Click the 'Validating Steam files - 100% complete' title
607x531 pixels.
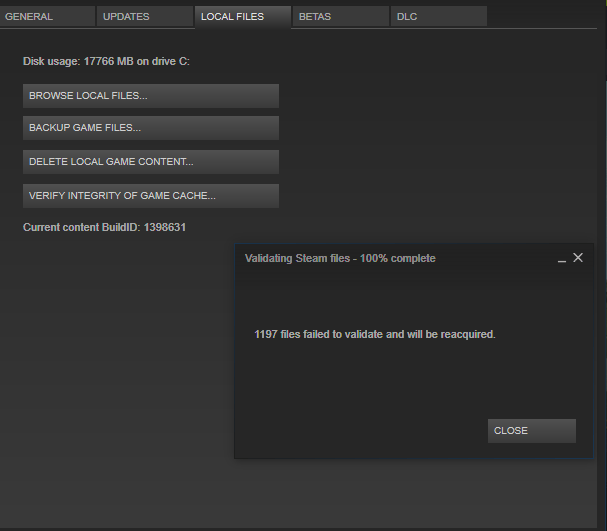pos(340,259)
